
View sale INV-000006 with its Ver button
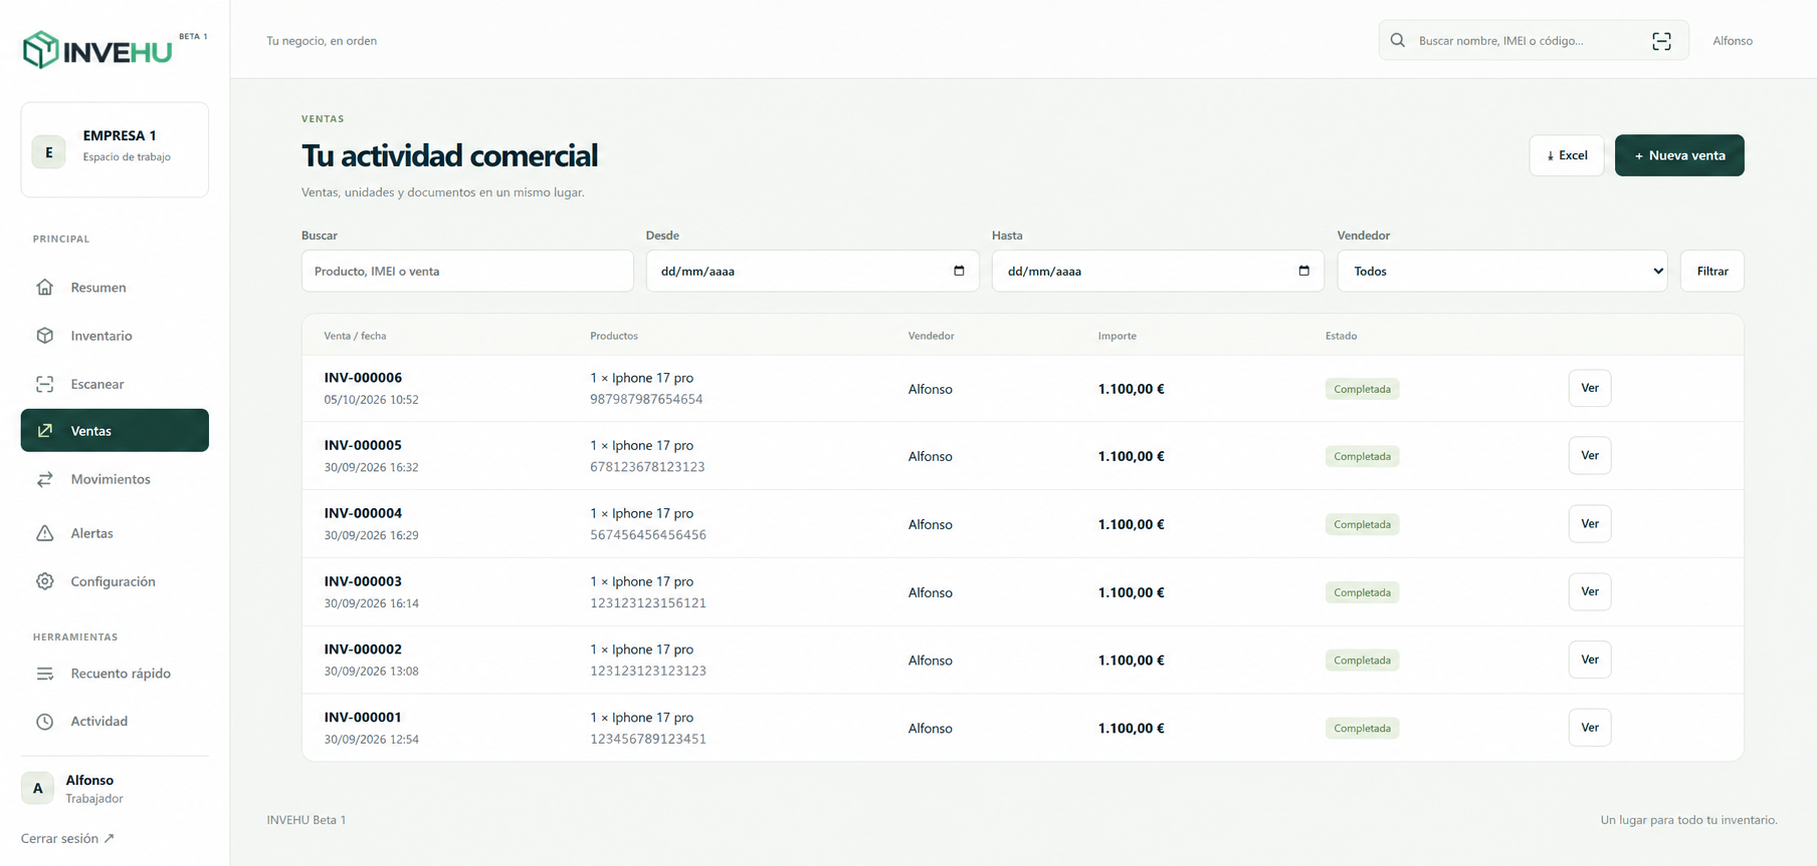tap(1589, 388)
